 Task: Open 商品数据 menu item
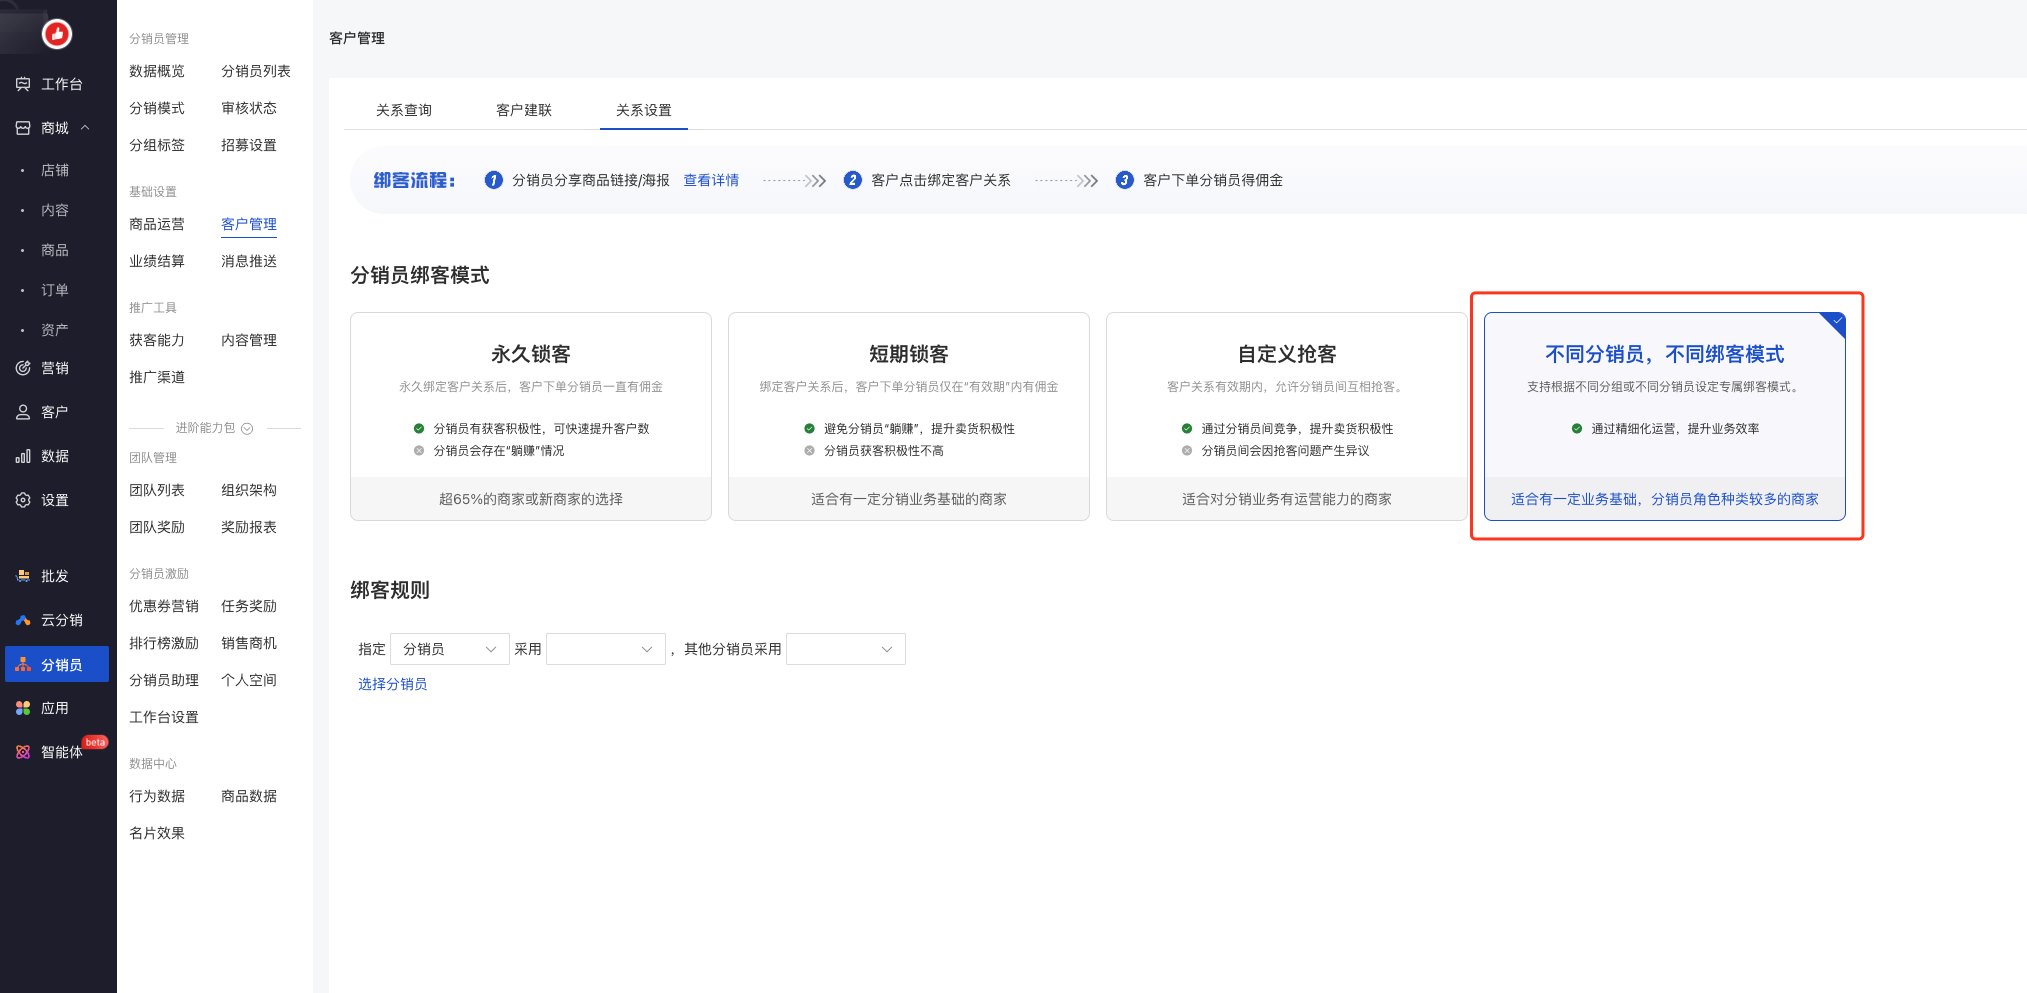pyautogui.click(x=249, y=796)
